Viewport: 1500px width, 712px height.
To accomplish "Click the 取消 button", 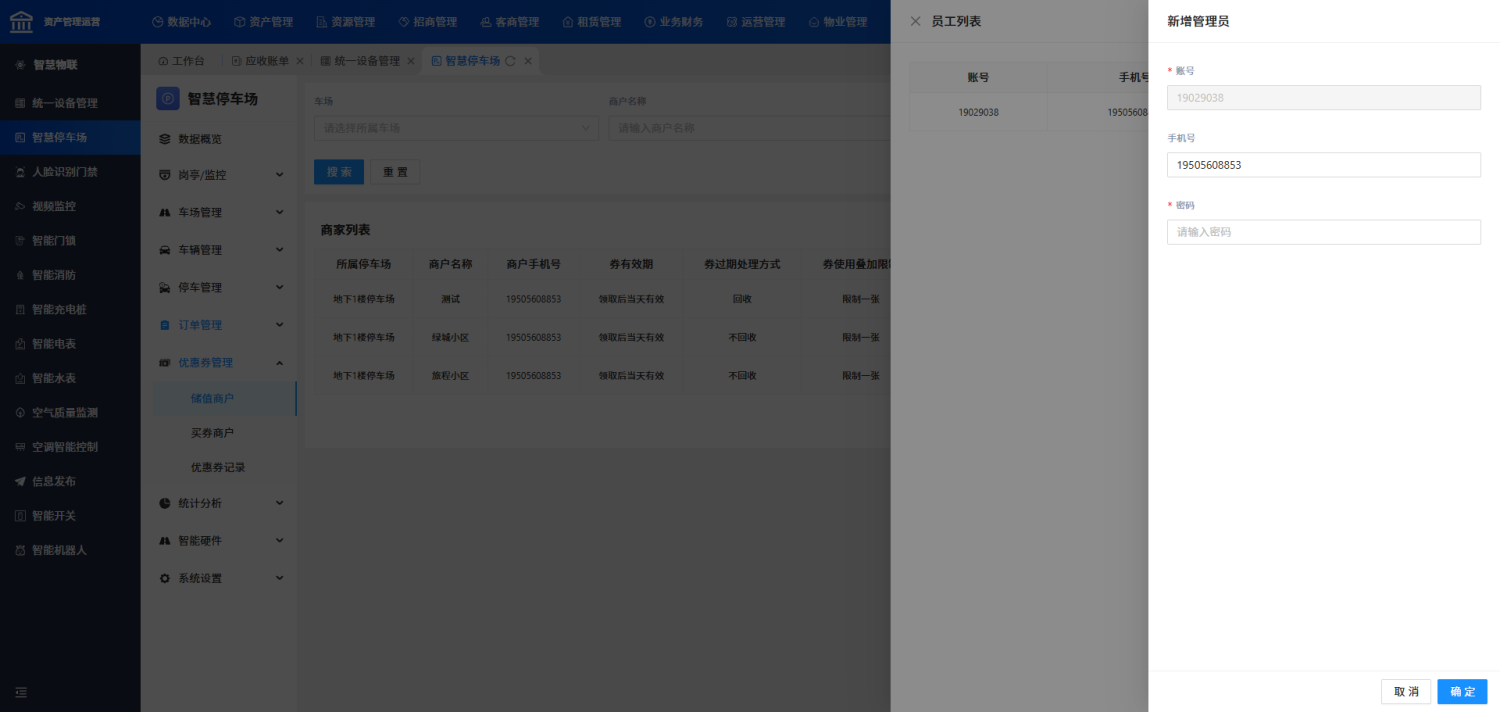I will [1406, 692].
